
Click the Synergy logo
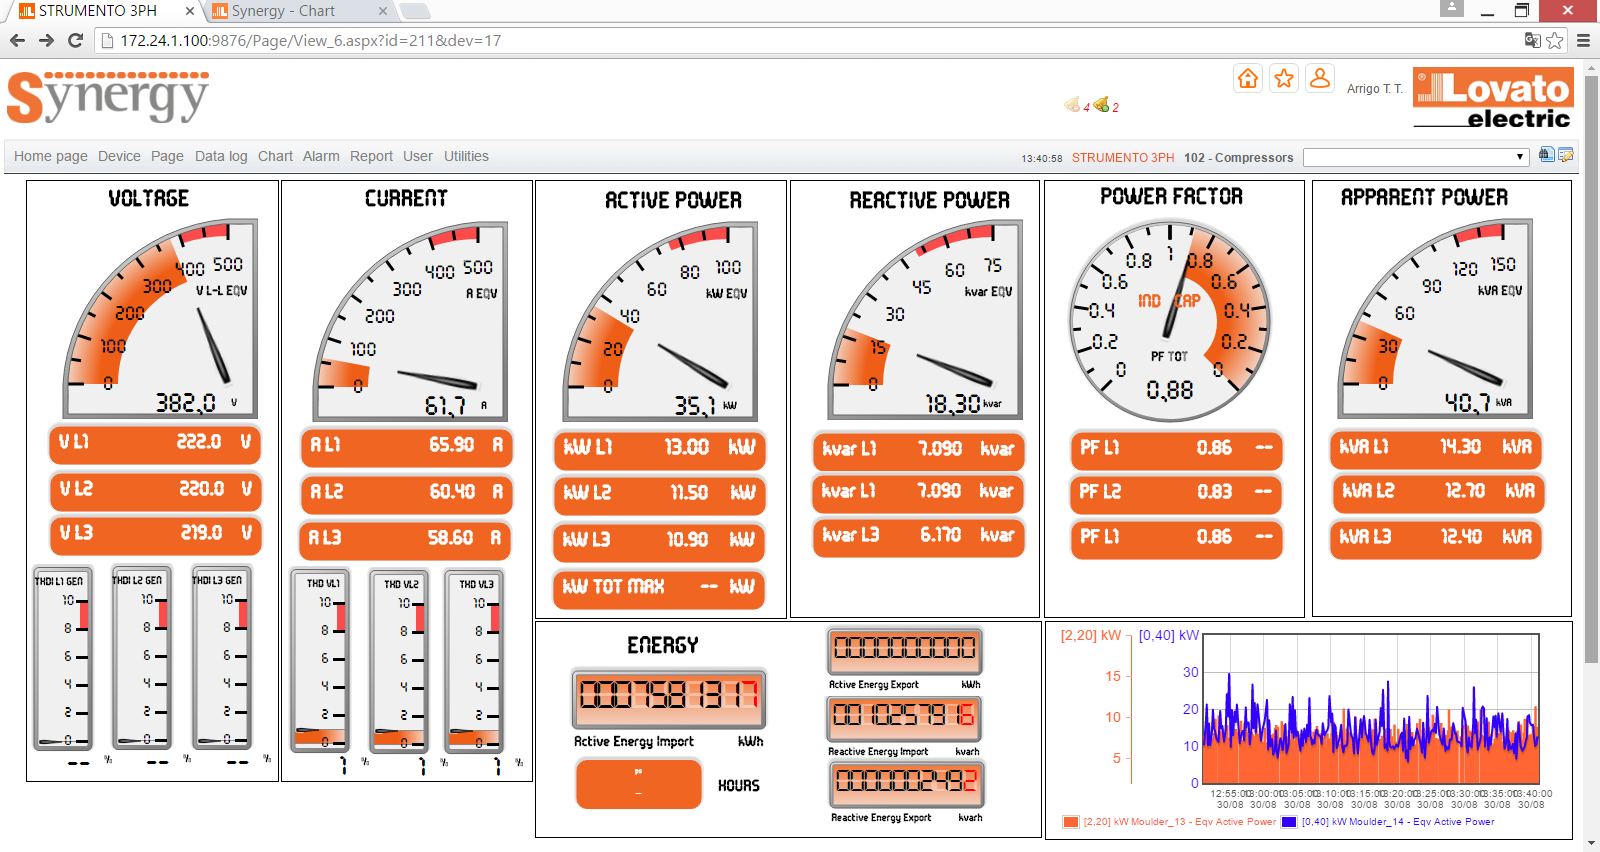[108, 97]
